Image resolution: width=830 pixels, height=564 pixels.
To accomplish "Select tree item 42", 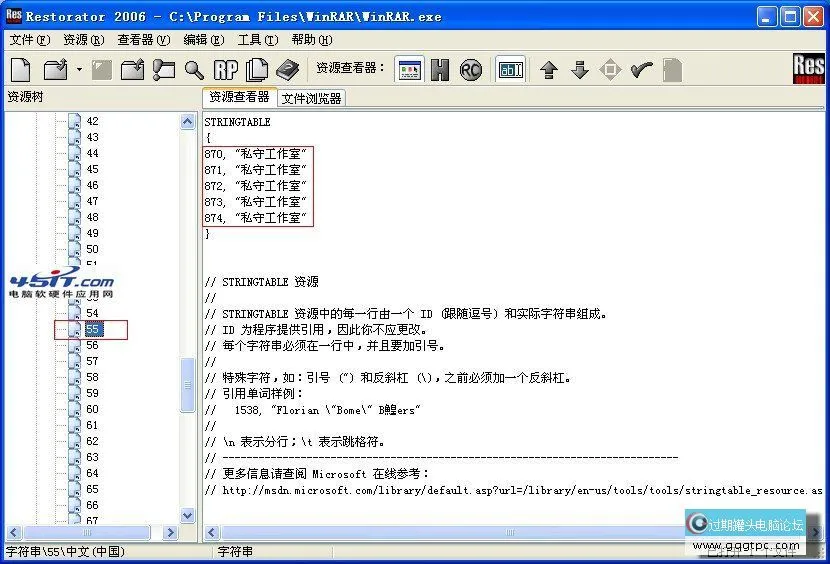I will coord(92,121).
